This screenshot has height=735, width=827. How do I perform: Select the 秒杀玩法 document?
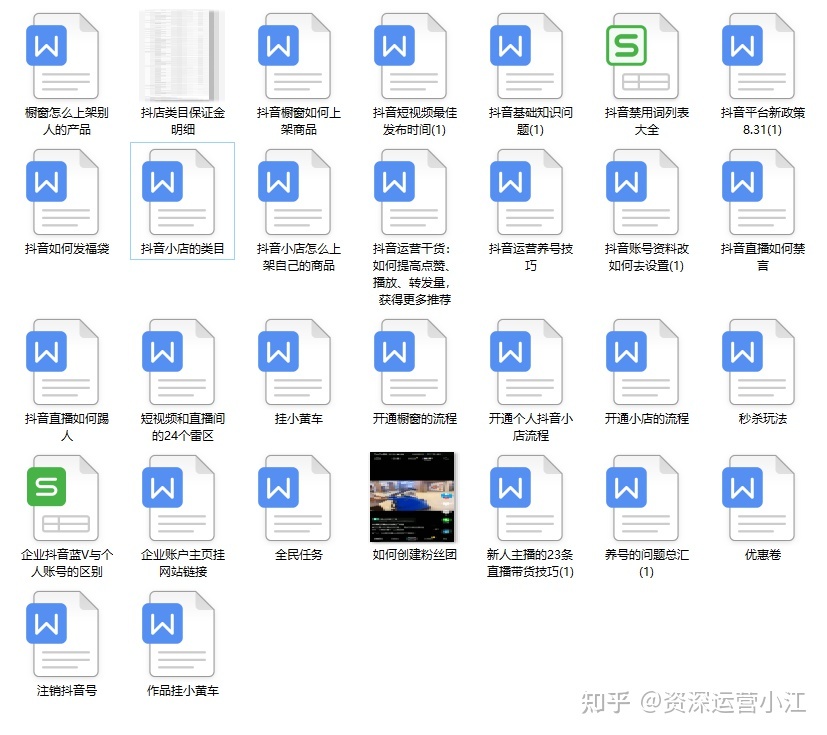point(762,362)
